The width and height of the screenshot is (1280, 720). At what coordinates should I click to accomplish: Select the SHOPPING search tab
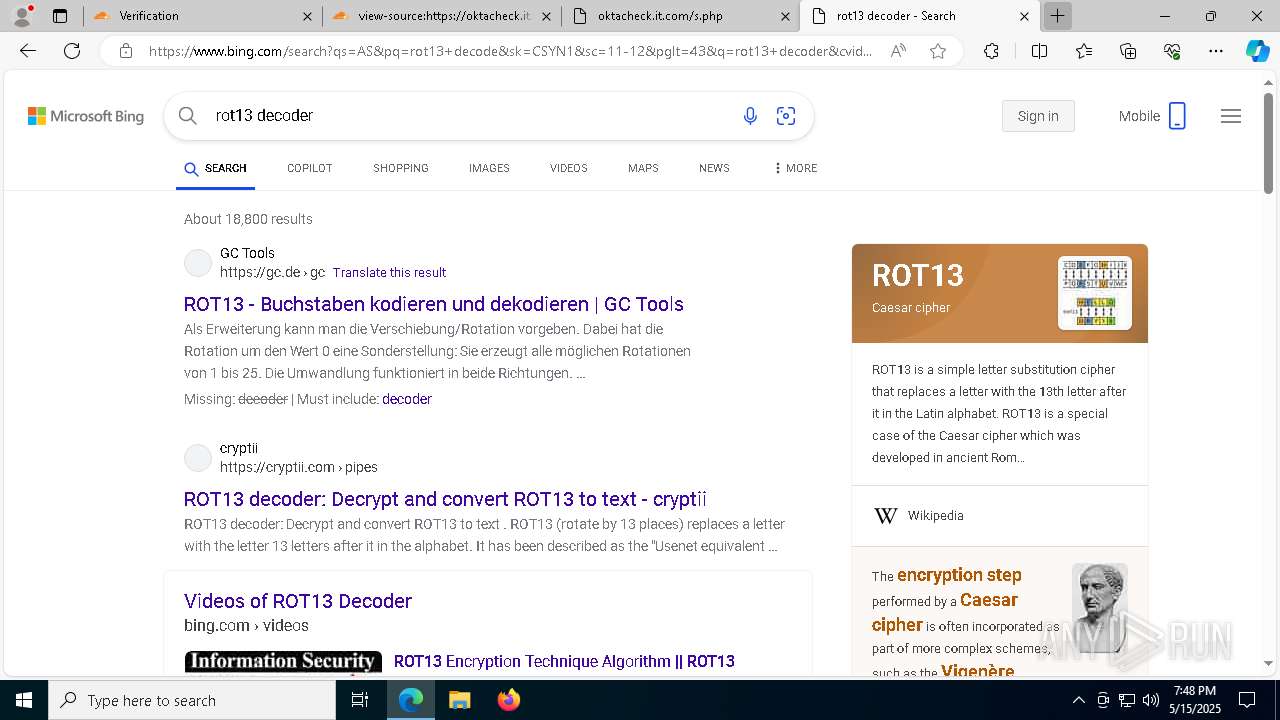coord(401,168)
